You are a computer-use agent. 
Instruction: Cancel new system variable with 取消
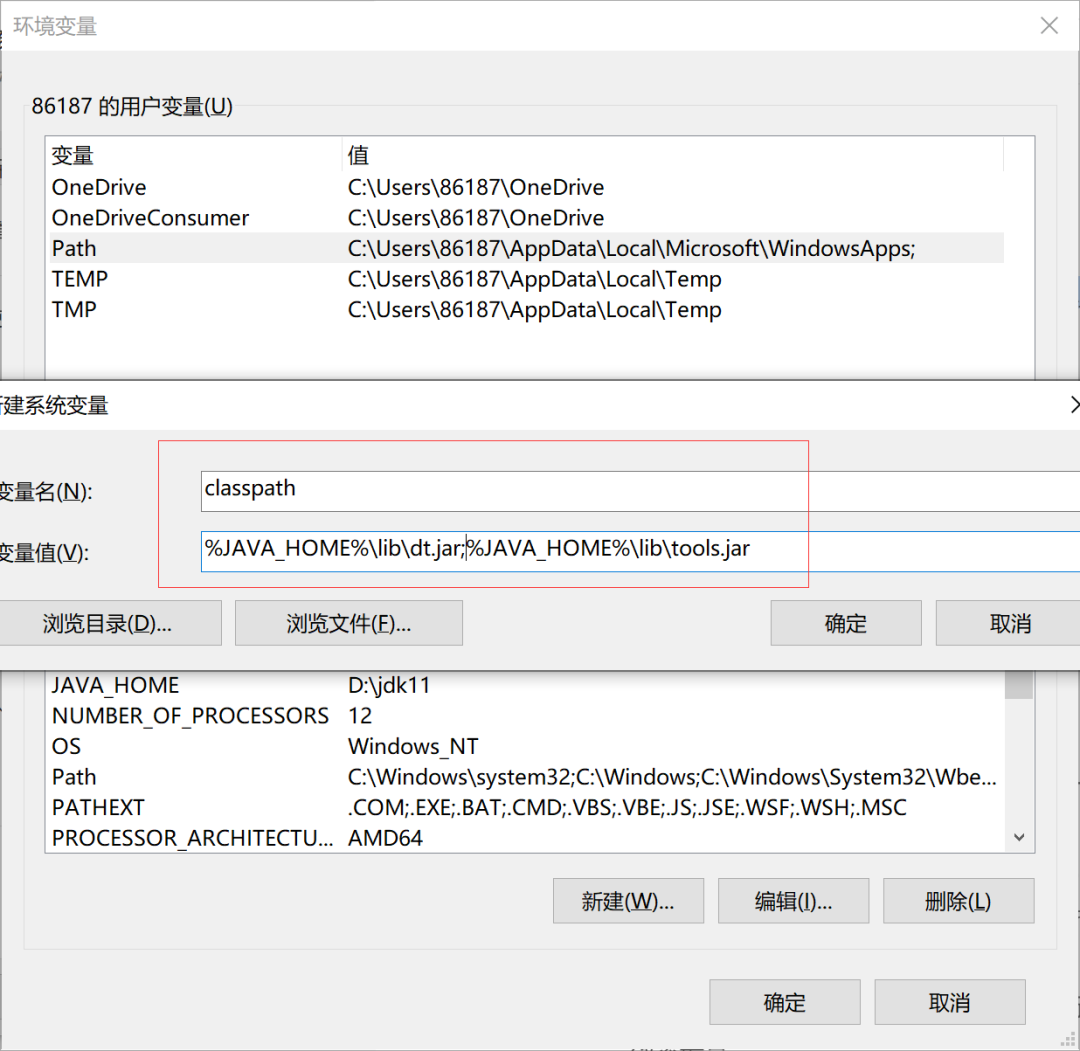tap(1009, 623)
